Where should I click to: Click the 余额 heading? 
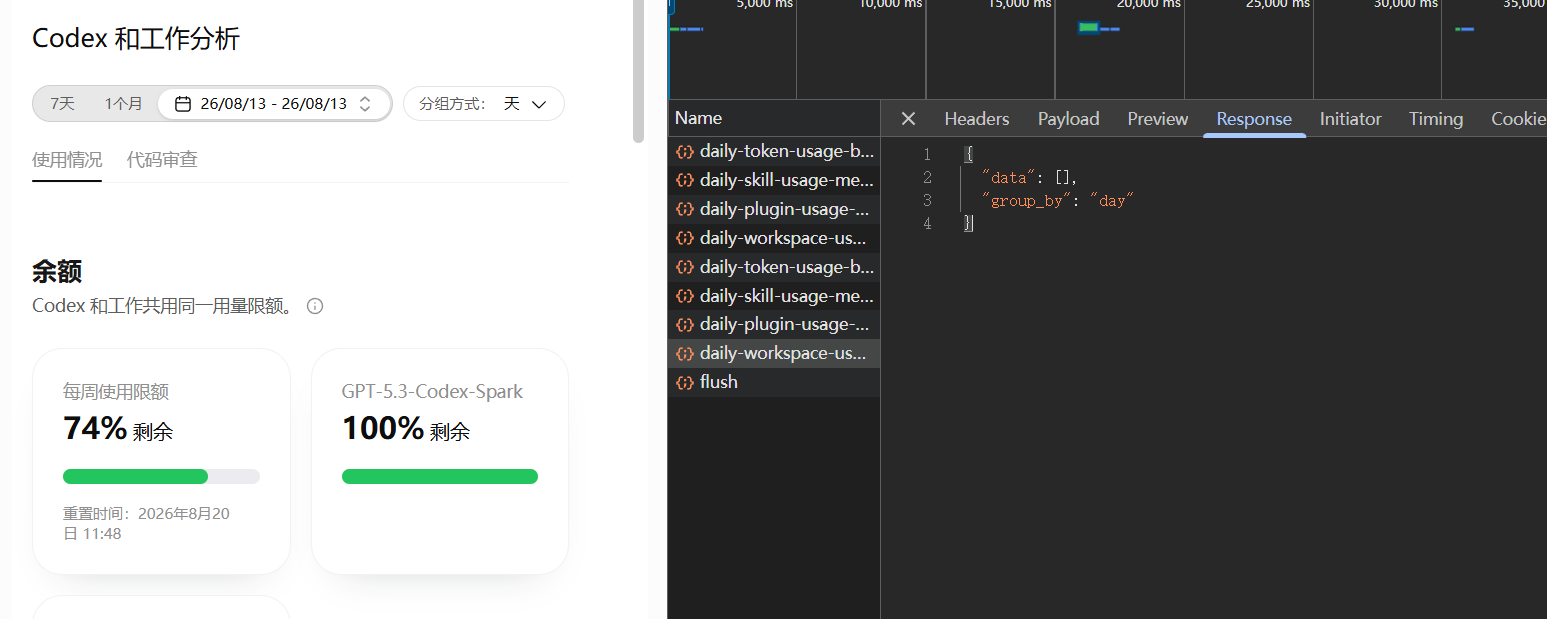[57, 271]
